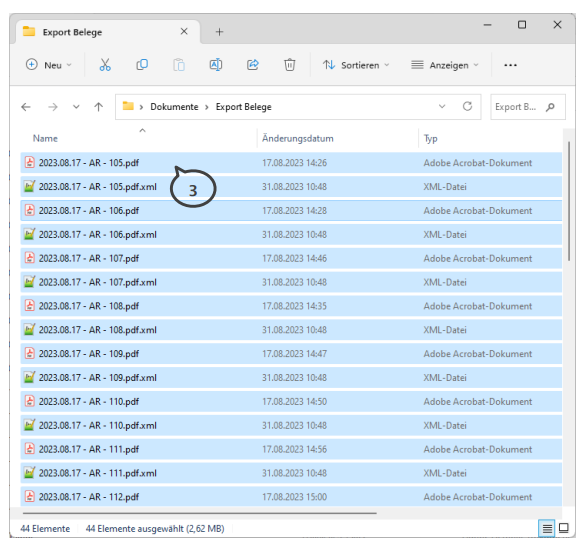Image resolution: width=586 pixels, height=548 pixels.
Task: Open the recent locations chevron
Action: [76, 107]
